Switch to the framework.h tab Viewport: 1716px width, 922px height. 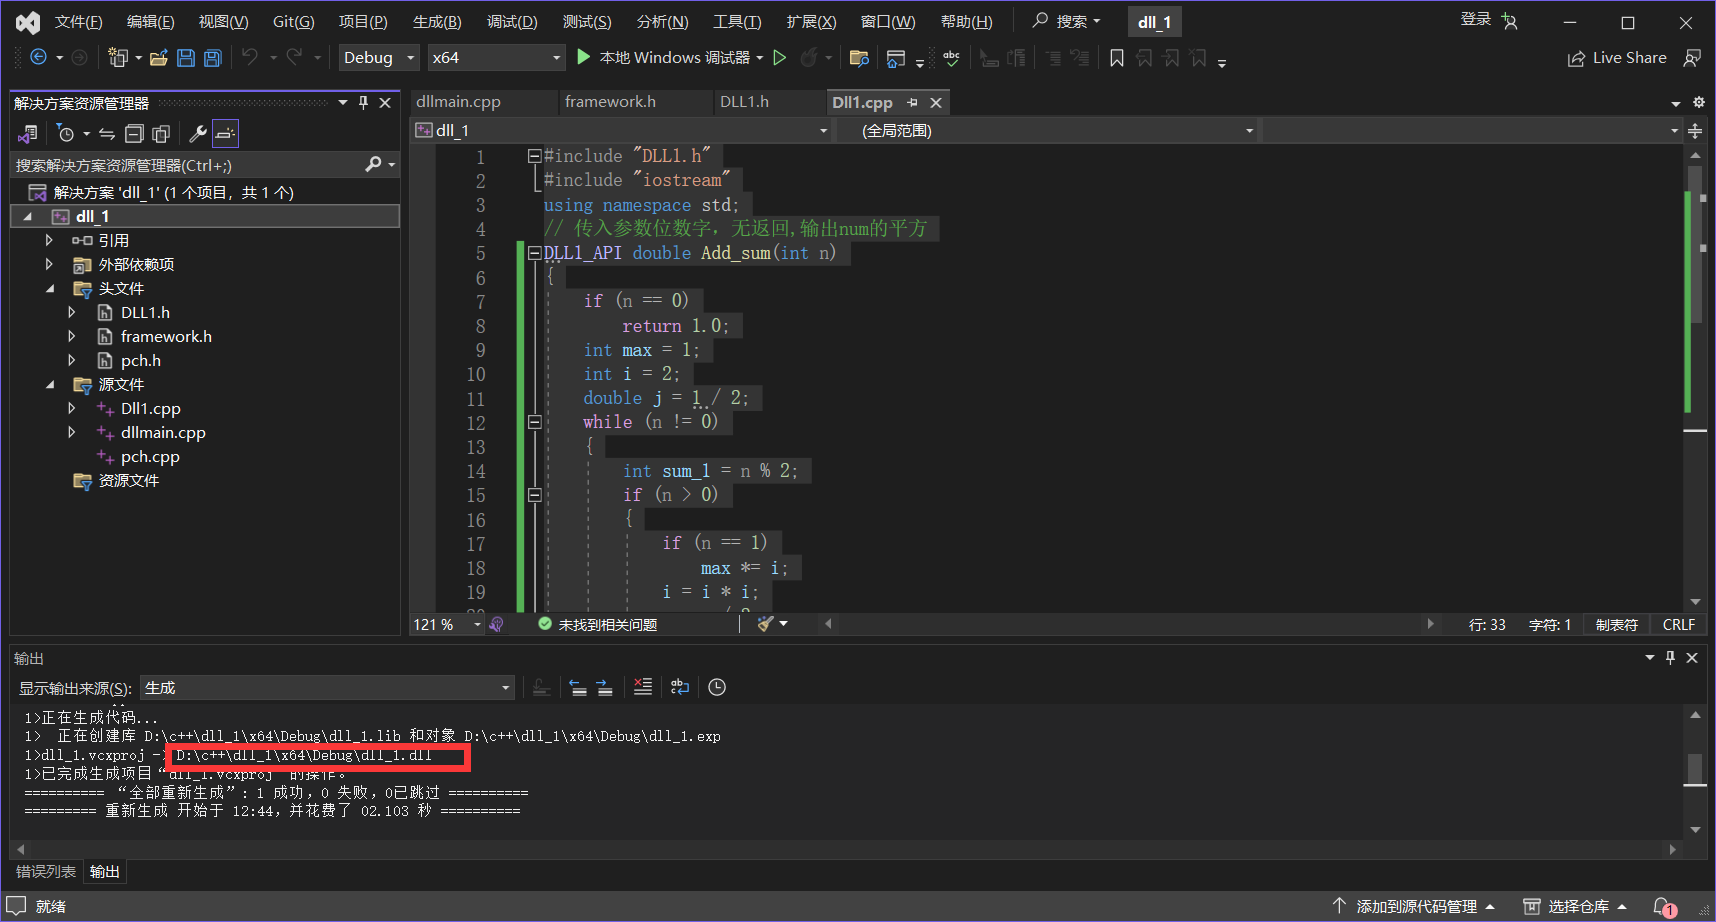[610, 102]
